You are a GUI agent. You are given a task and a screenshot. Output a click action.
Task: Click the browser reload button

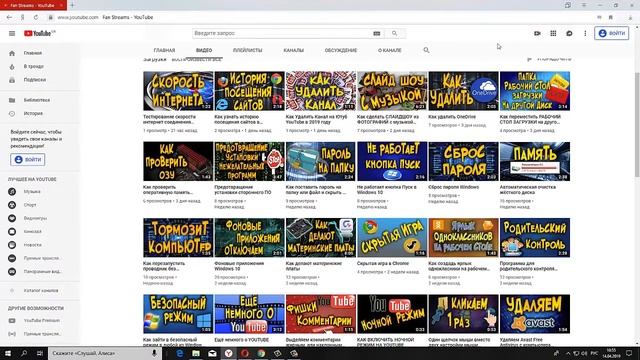(36, 18)
